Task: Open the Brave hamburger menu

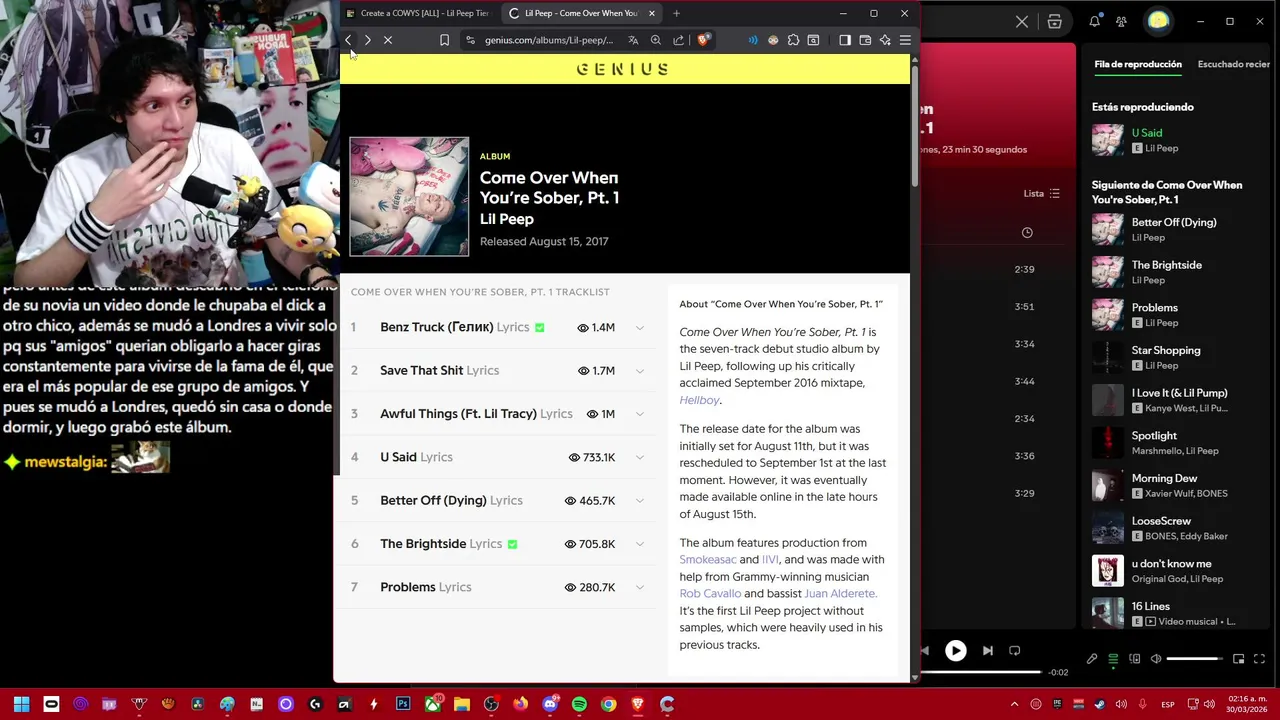Action: coord(905,40)
